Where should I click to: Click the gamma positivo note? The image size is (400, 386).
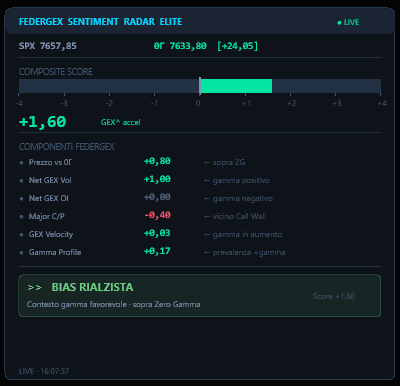237,181
